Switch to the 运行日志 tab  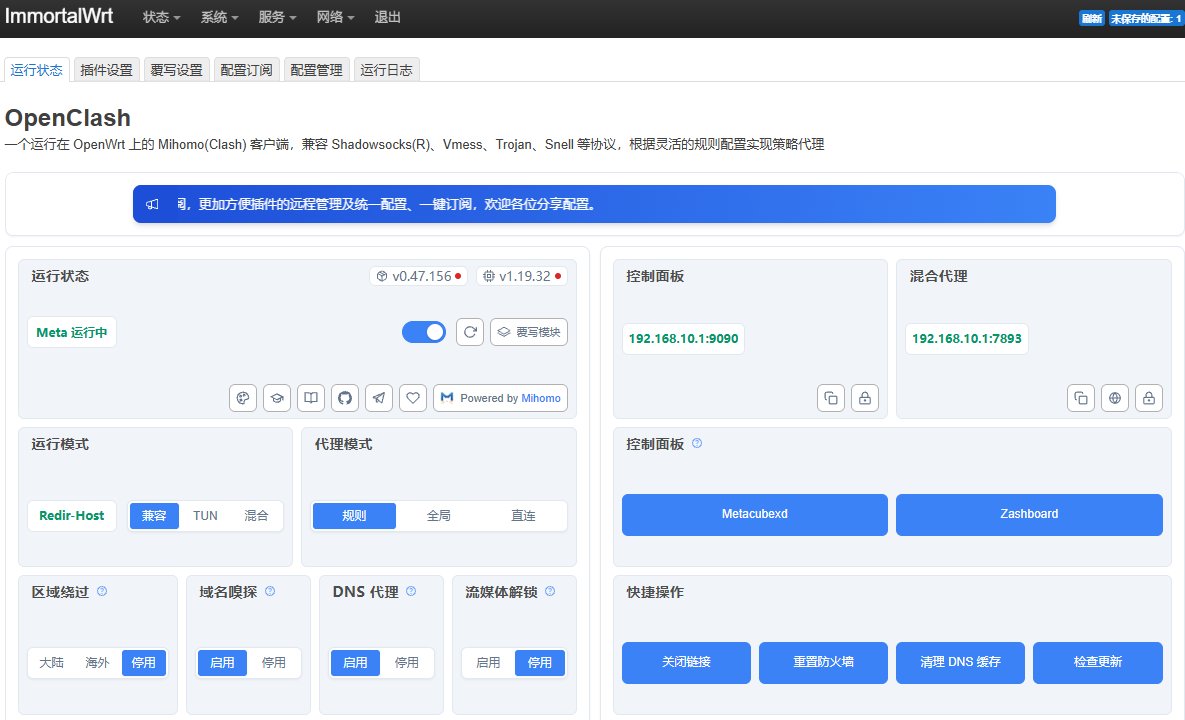click(386, 70)
